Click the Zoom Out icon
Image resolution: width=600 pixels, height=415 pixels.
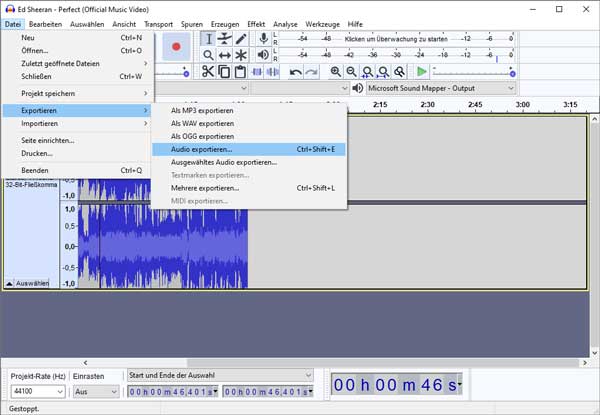pos(351,72)
